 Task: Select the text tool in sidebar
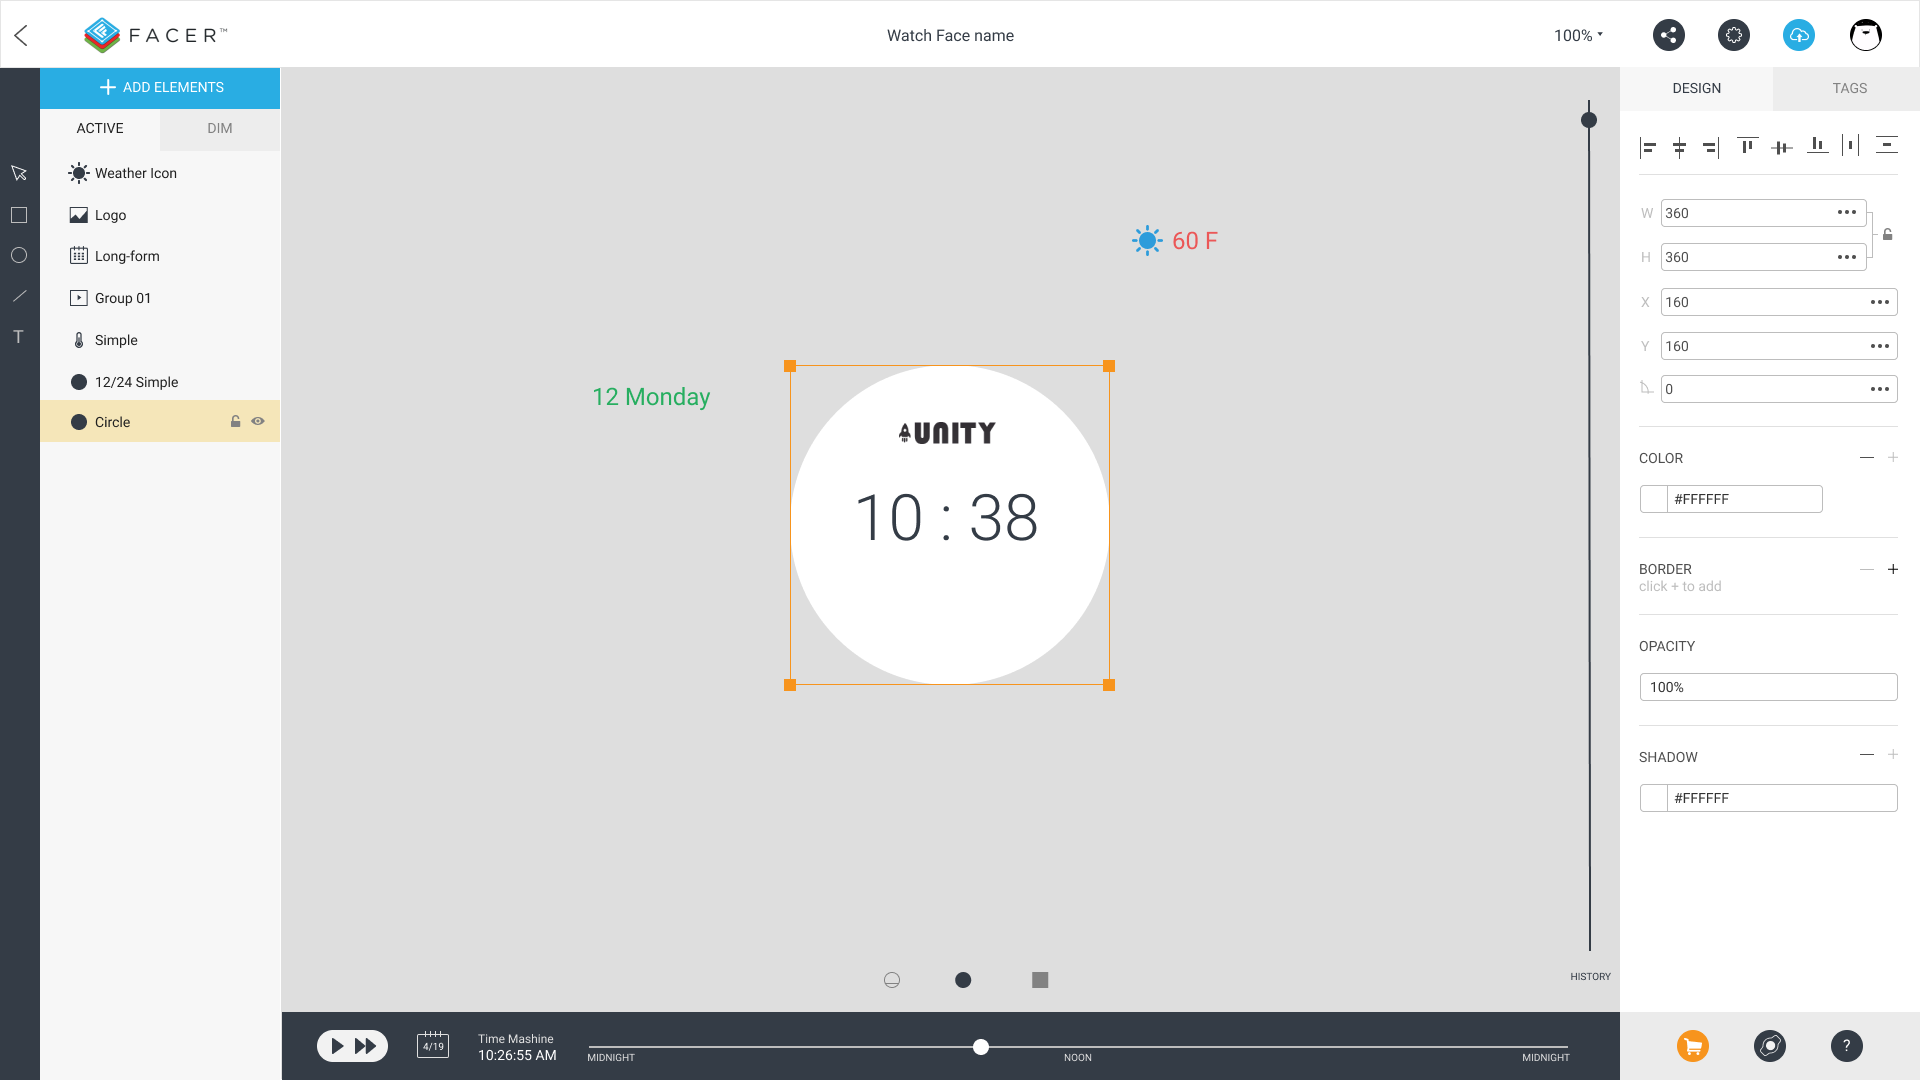pos(20,336)
